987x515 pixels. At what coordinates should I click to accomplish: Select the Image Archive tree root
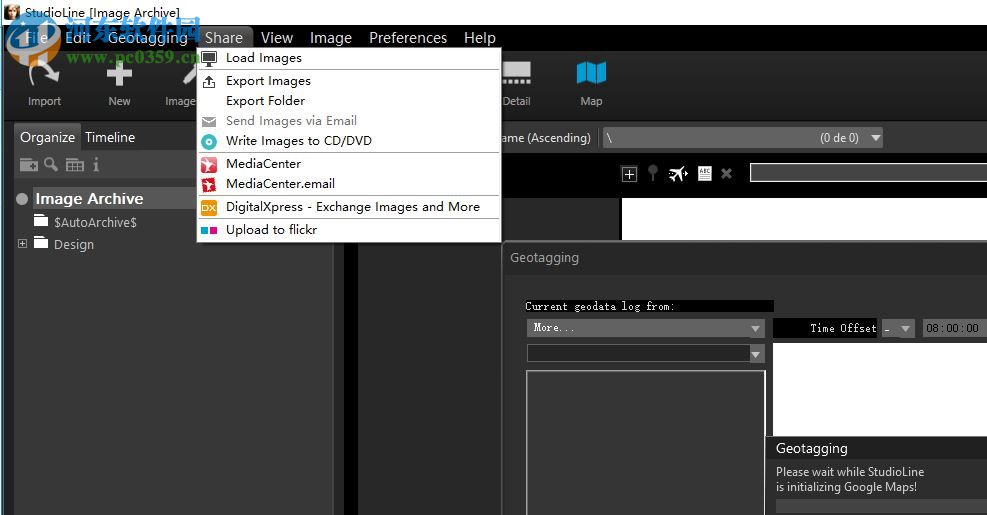[x=89, y=199]
